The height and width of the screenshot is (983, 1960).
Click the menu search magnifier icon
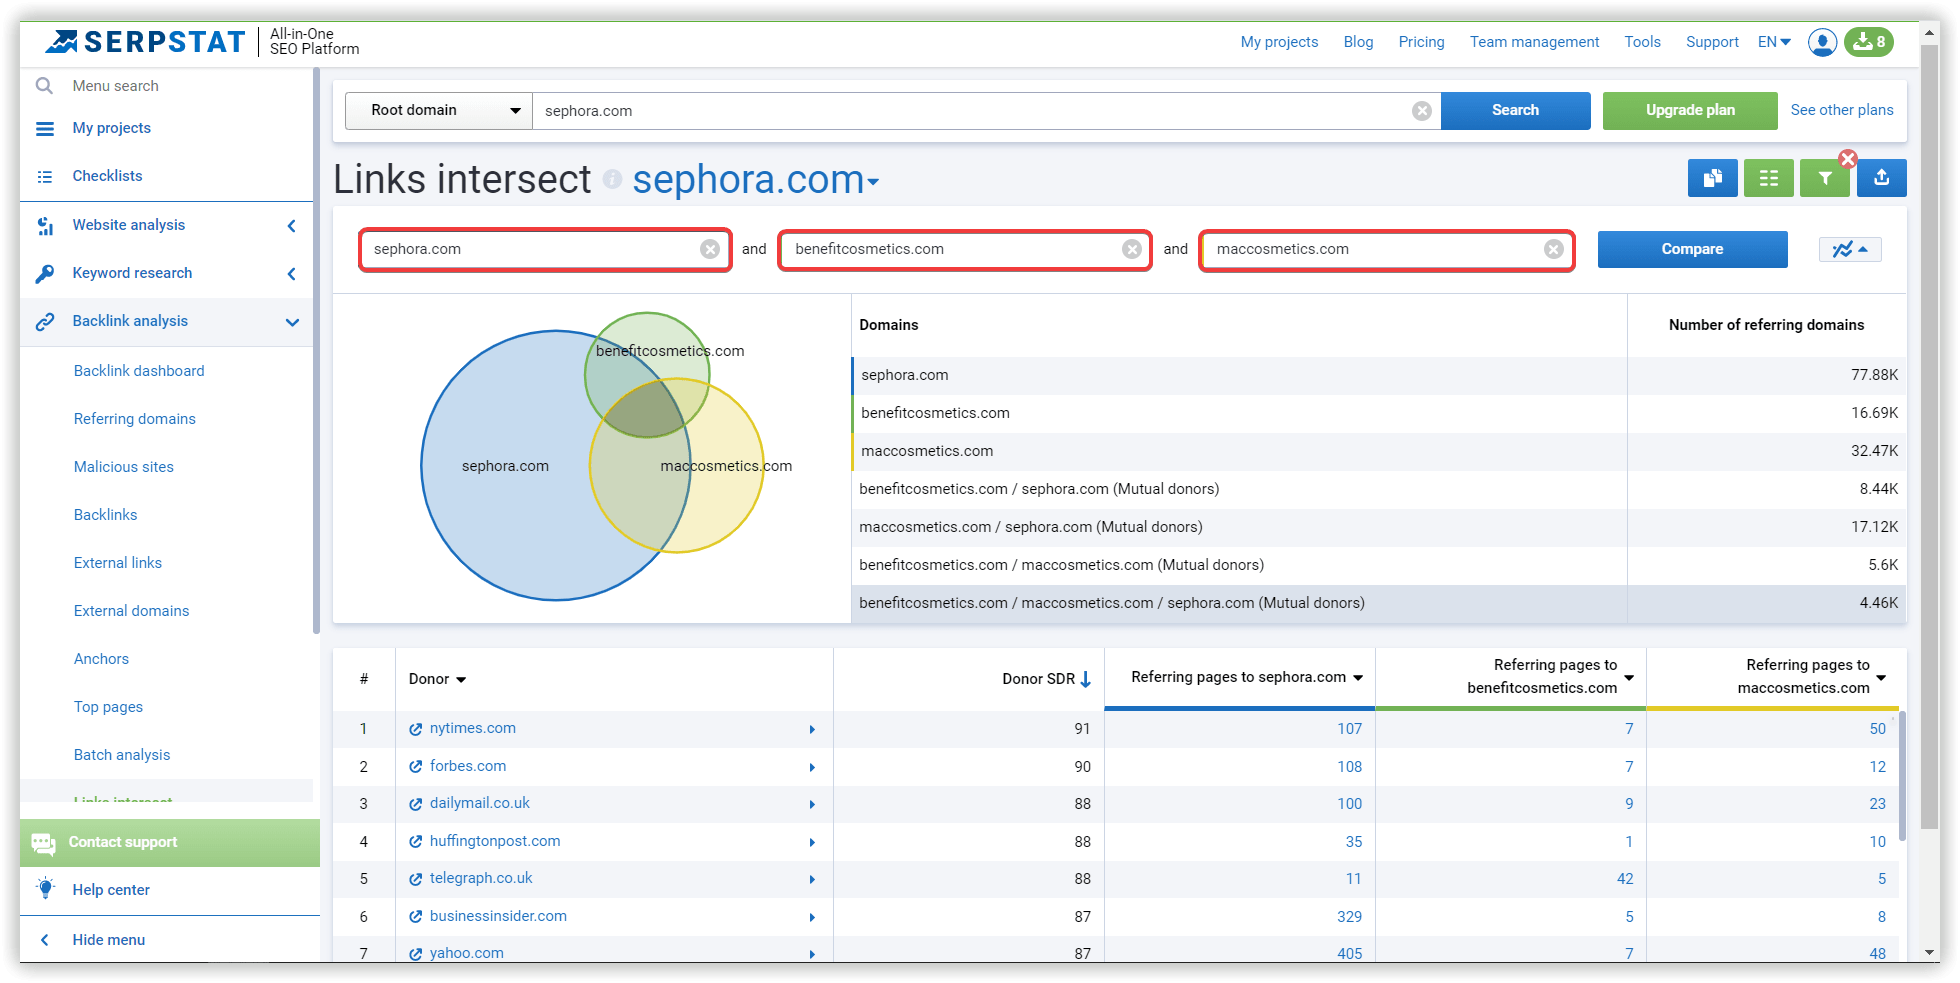point(44,86)
